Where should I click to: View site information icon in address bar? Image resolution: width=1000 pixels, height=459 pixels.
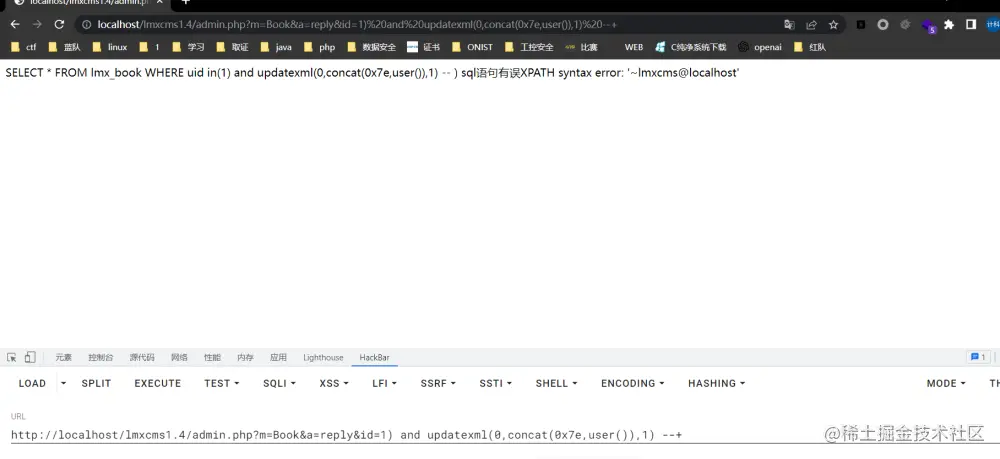click(x=87, y=24)
